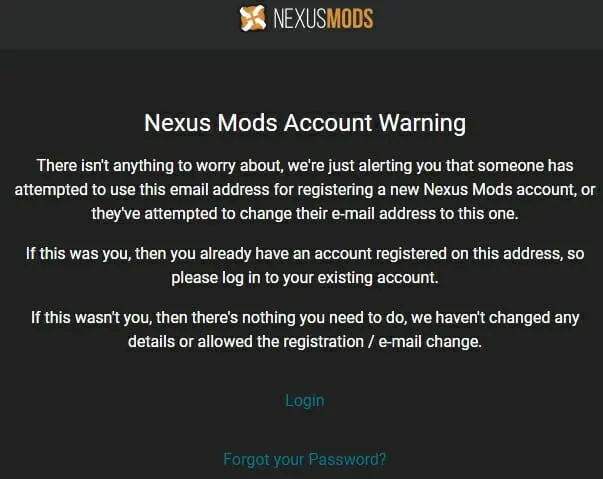This screenshot has height=479, width=603.
Task: Click the line starting If this was you
Action: pos(305,254)
